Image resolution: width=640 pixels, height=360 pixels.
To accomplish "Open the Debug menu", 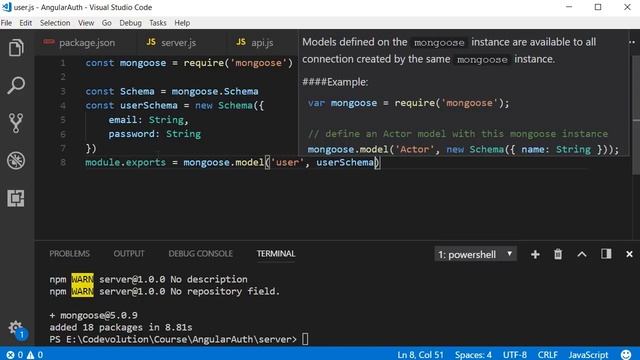I will click(x=130, y=23).
